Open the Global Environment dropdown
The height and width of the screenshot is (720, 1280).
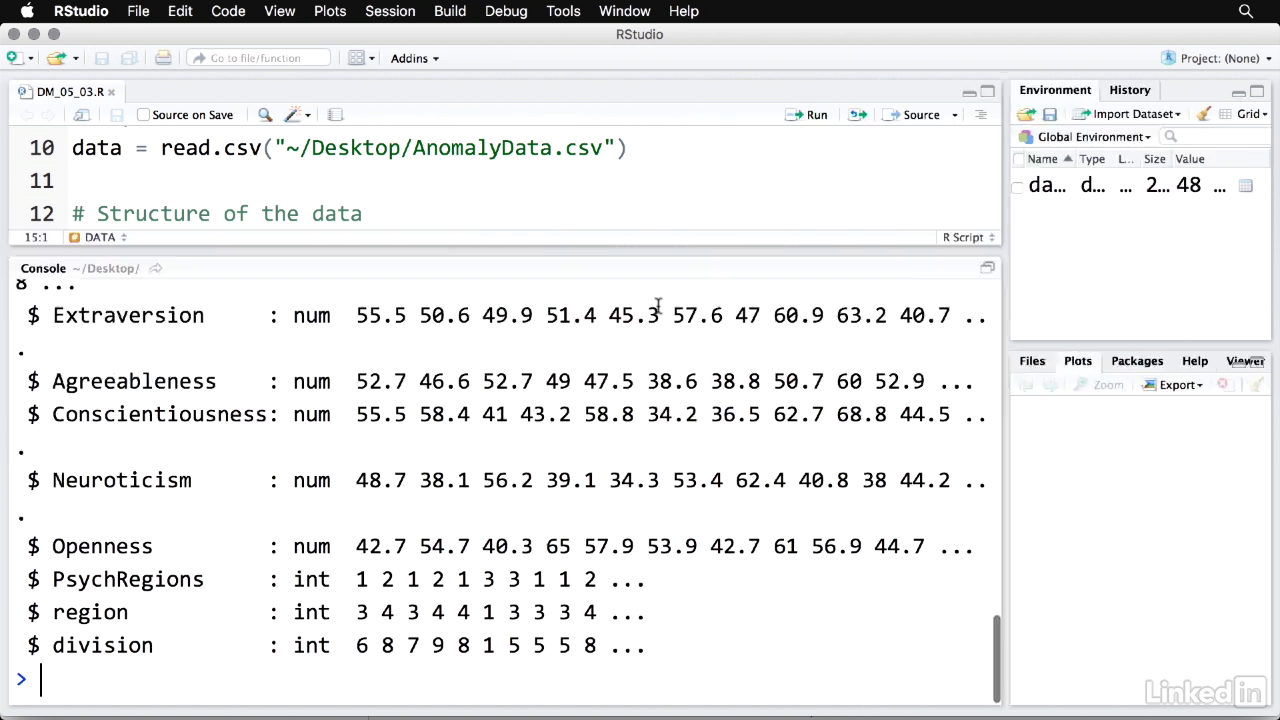1091,137
